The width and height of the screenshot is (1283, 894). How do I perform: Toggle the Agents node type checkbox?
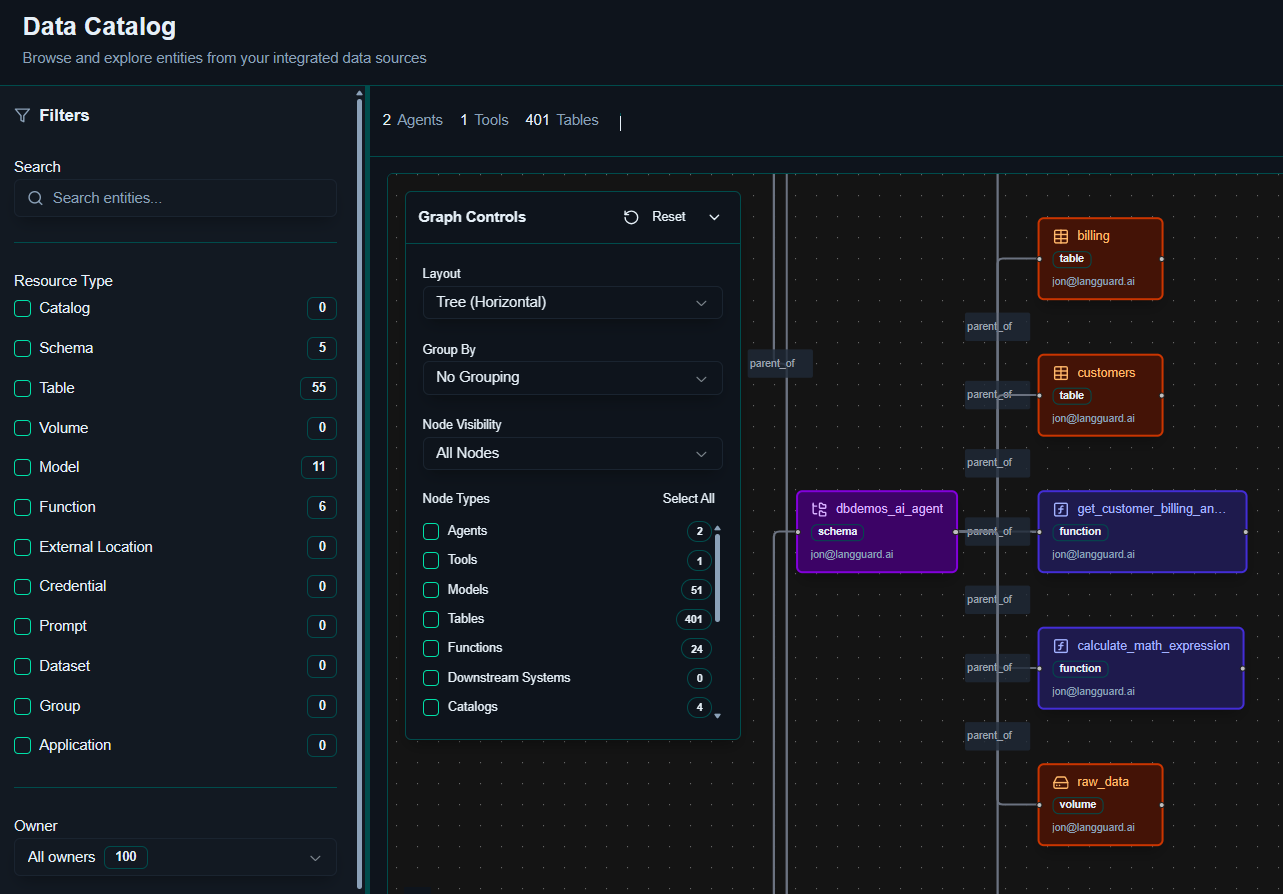tap(431, 531)
